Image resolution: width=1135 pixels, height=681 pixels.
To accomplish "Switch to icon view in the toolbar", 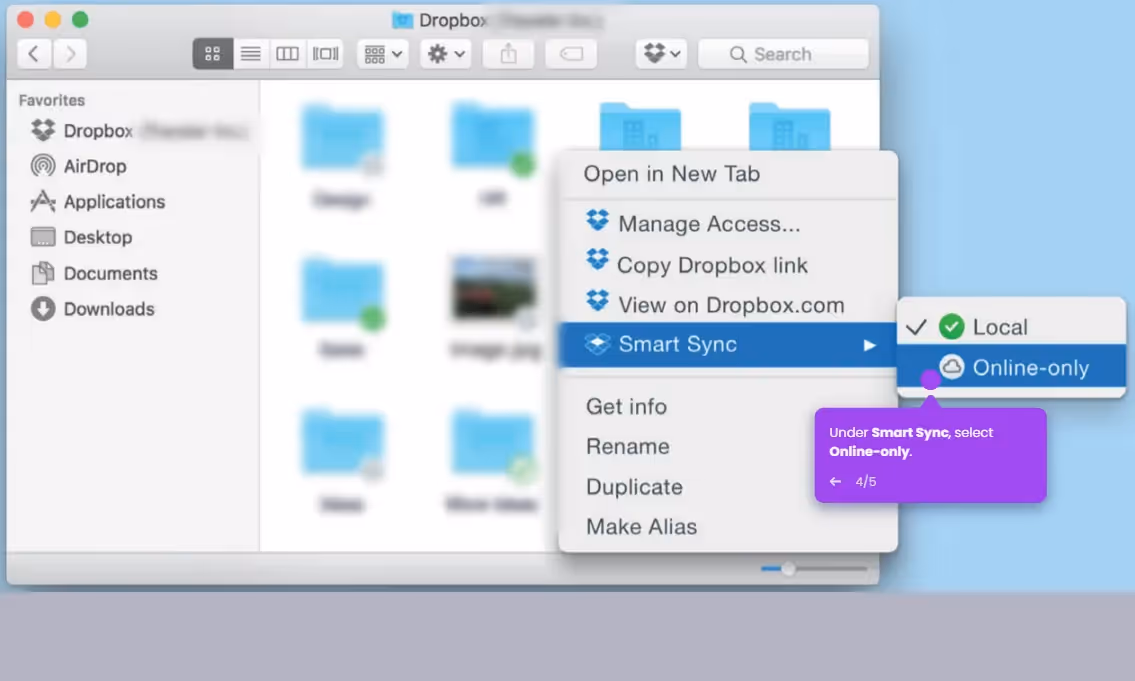I will pyautogui.click(x=212, y=54).
